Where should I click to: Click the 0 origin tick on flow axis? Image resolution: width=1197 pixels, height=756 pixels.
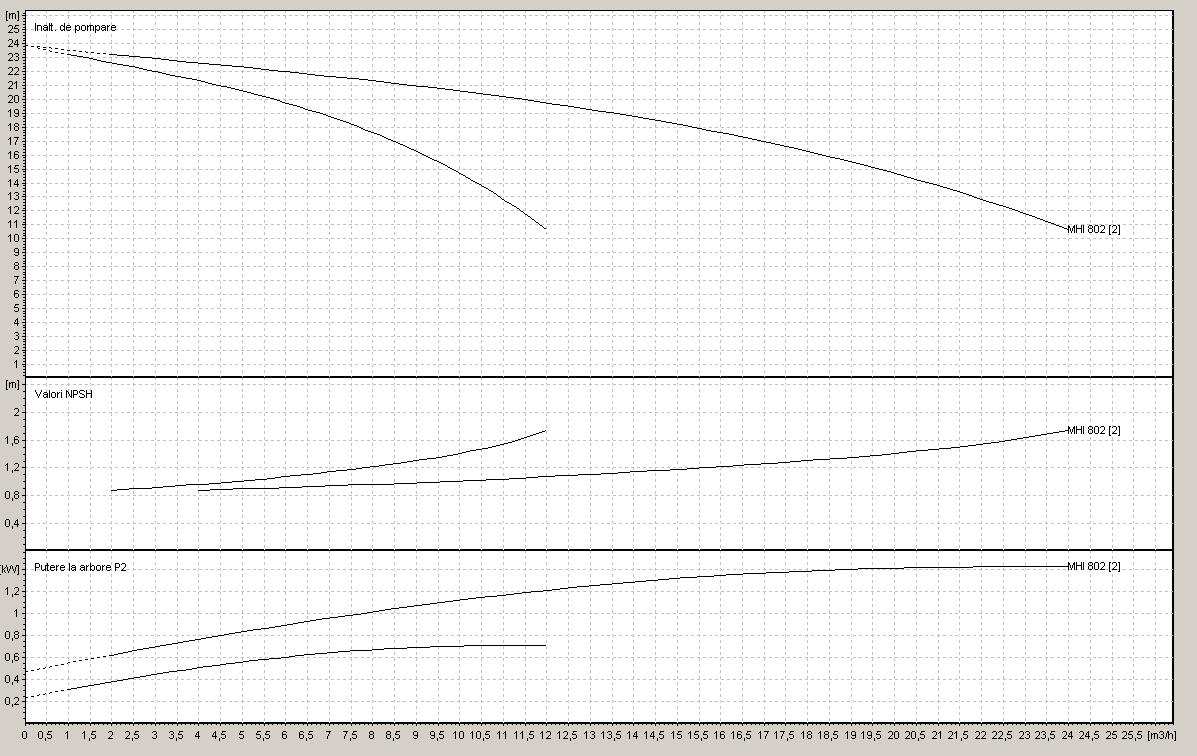(x=24, y=735)
